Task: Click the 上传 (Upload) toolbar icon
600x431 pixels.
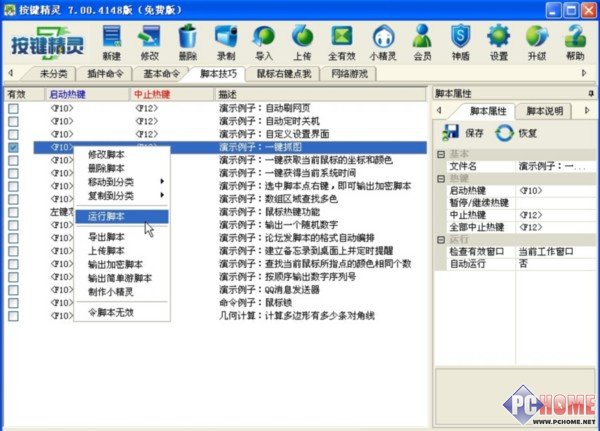Action: coord(303,41)
